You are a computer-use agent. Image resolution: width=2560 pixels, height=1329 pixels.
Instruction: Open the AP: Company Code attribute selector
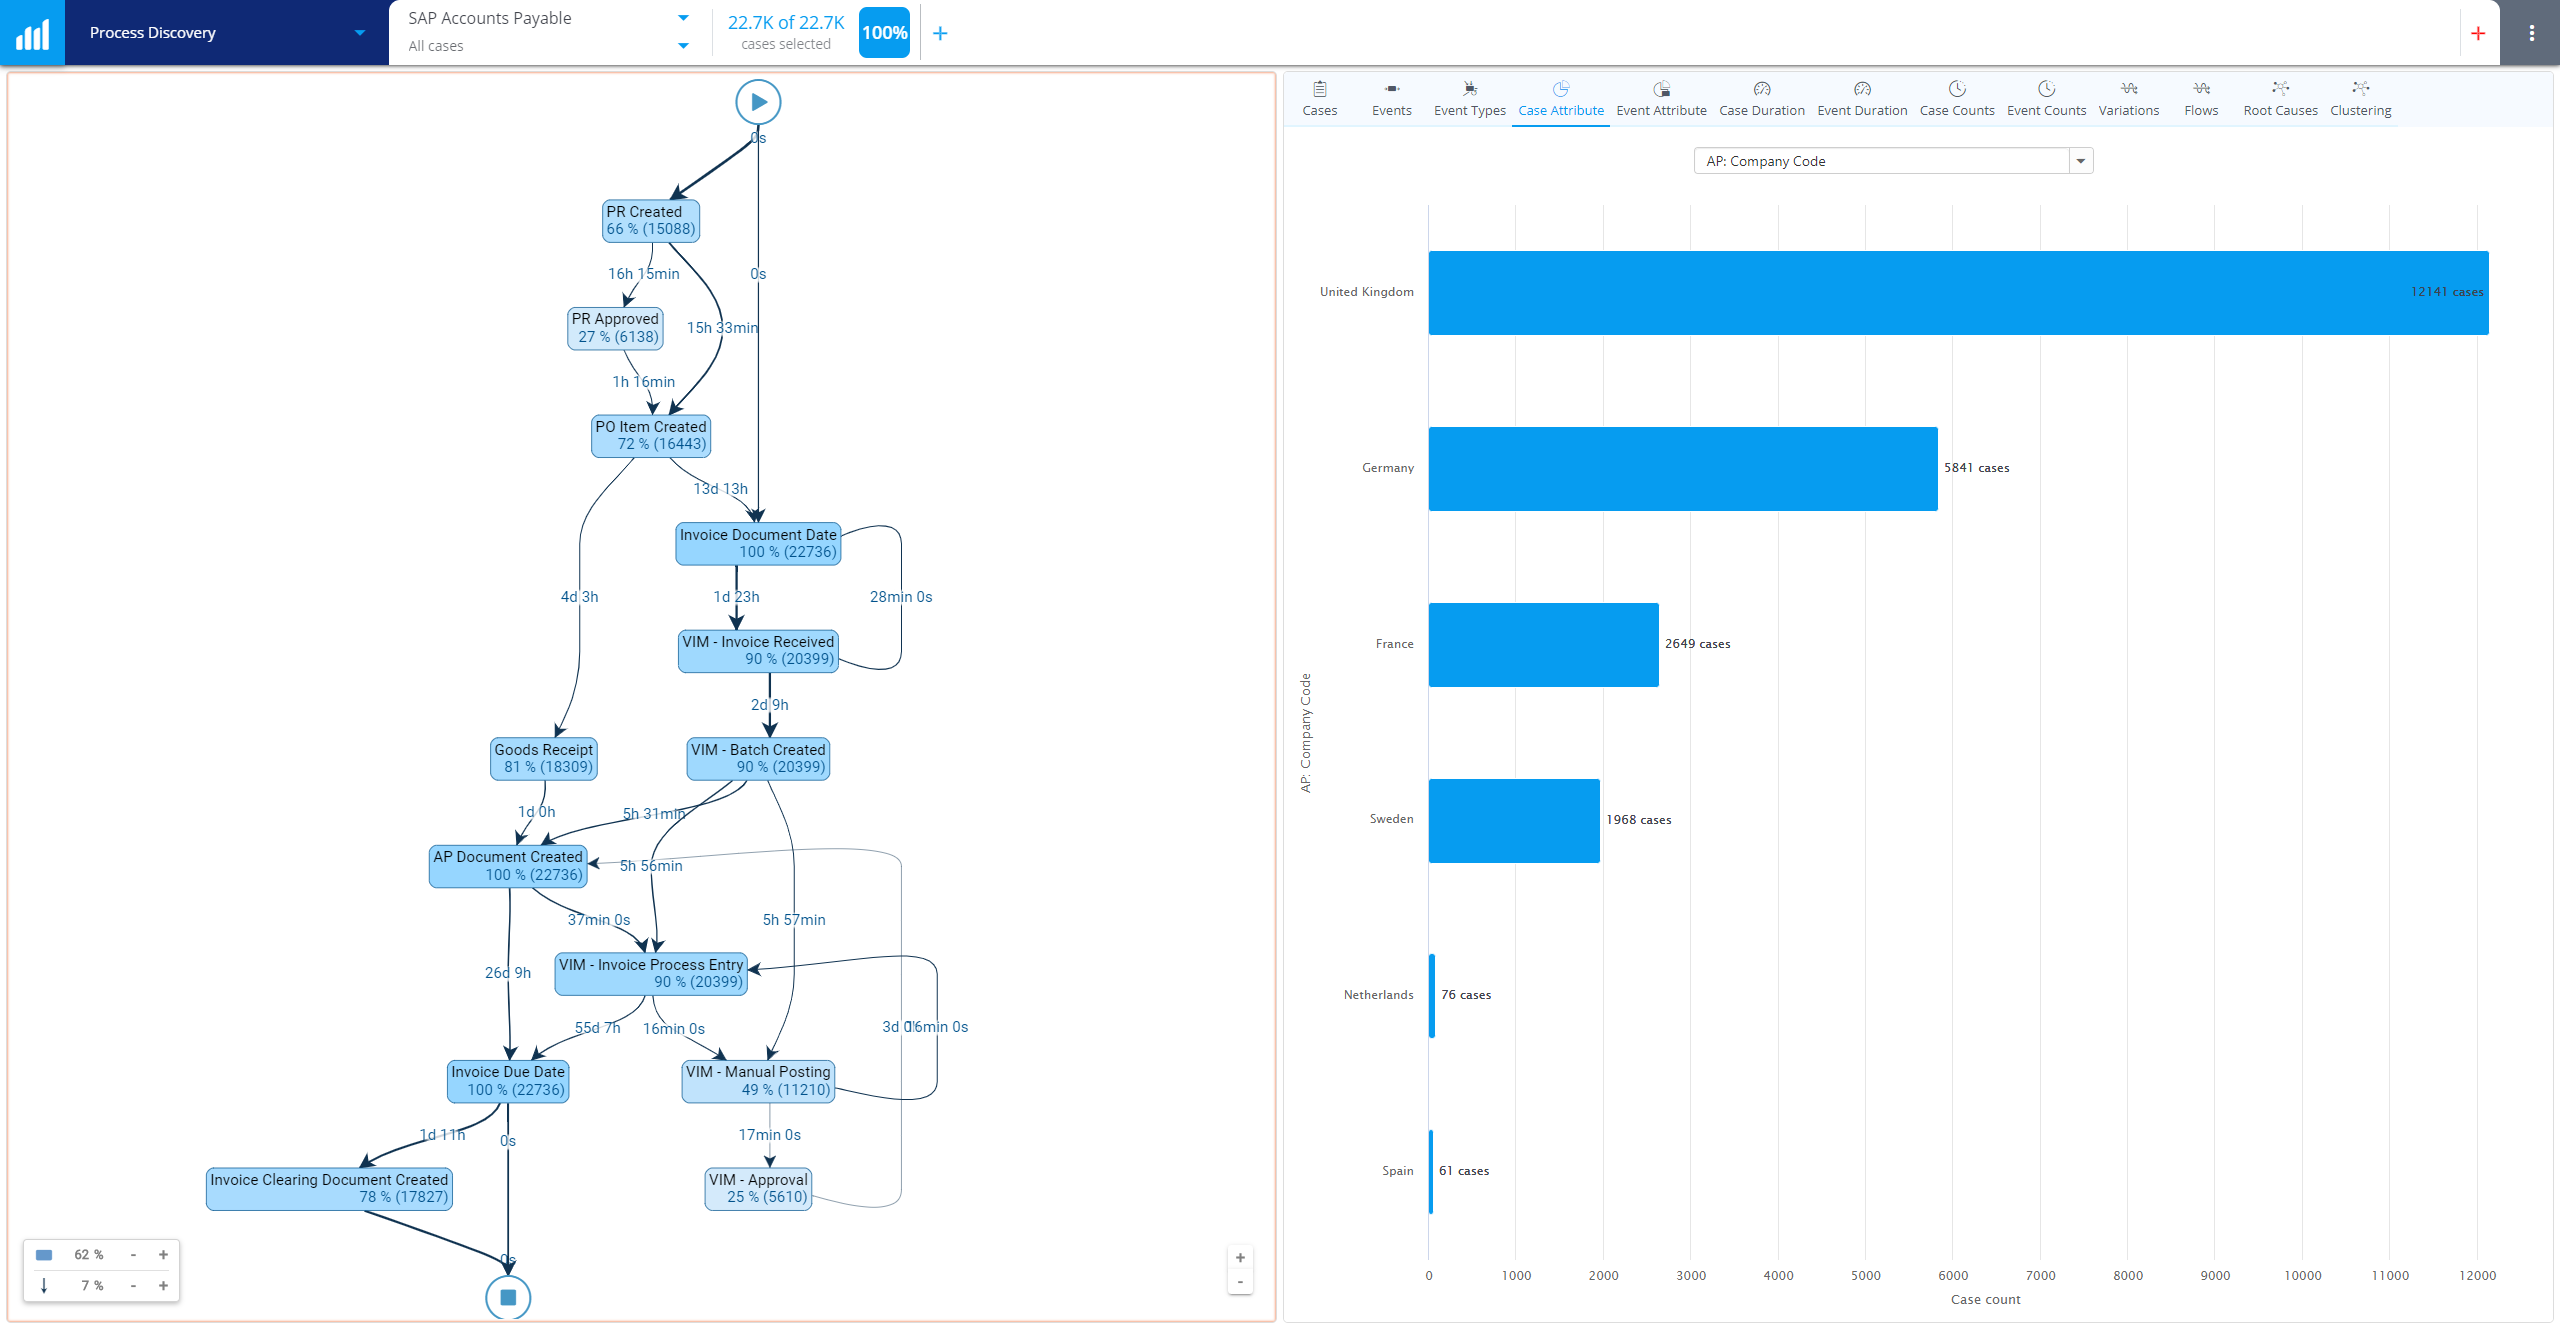tap(2080, 160)
